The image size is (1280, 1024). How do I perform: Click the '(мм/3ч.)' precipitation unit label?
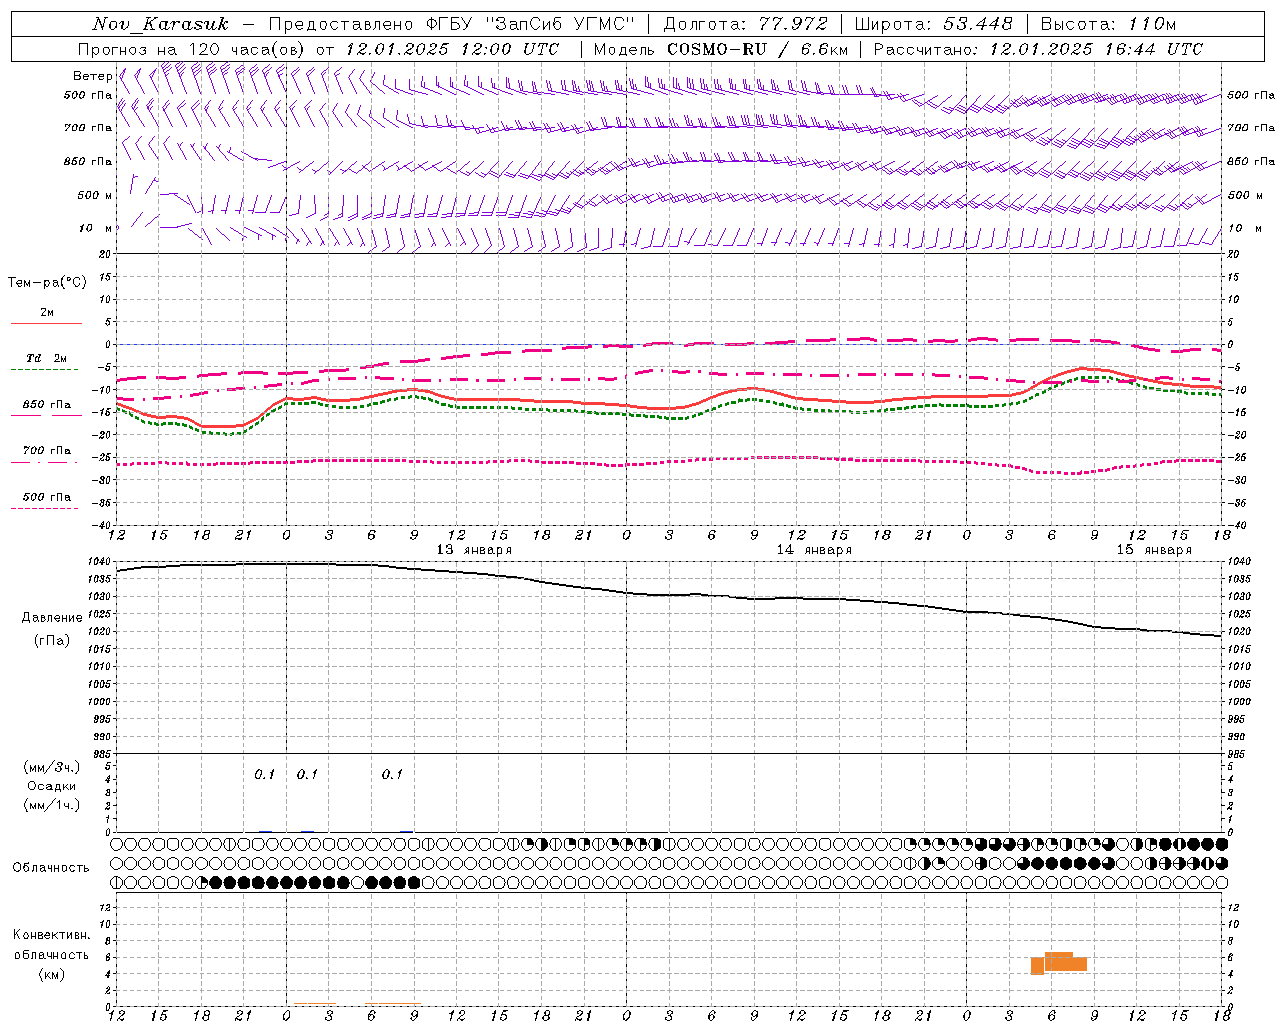point(52,767)
